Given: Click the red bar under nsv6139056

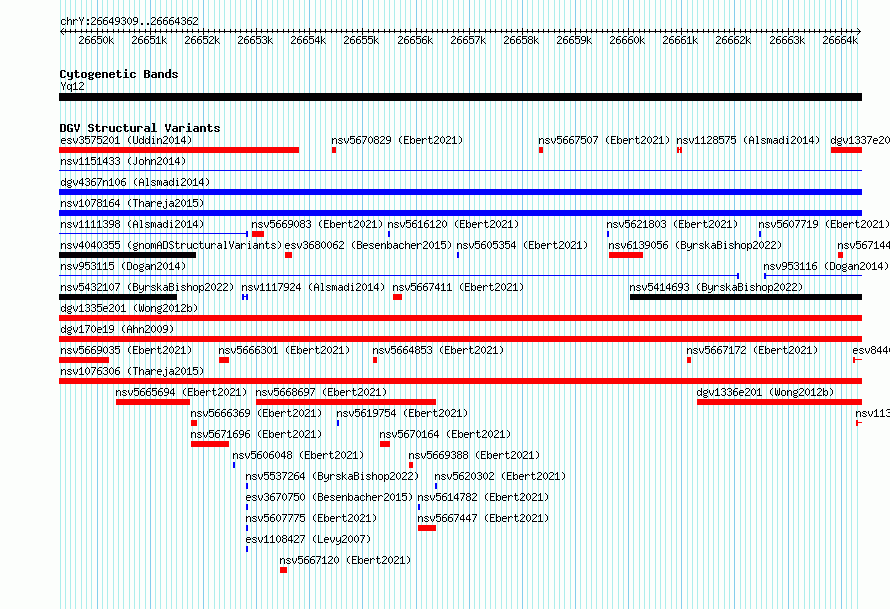Looking at the screenshot, I should tap(626, 255).
